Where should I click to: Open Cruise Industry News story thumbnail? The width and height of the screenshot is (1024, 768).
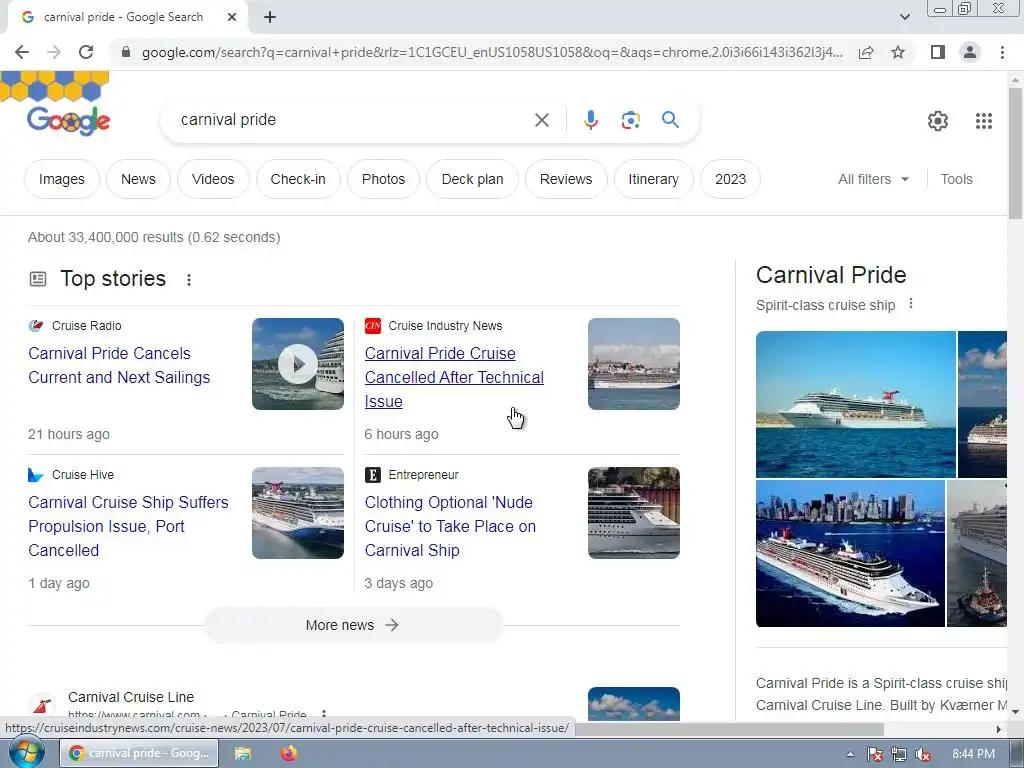point(633,364)
